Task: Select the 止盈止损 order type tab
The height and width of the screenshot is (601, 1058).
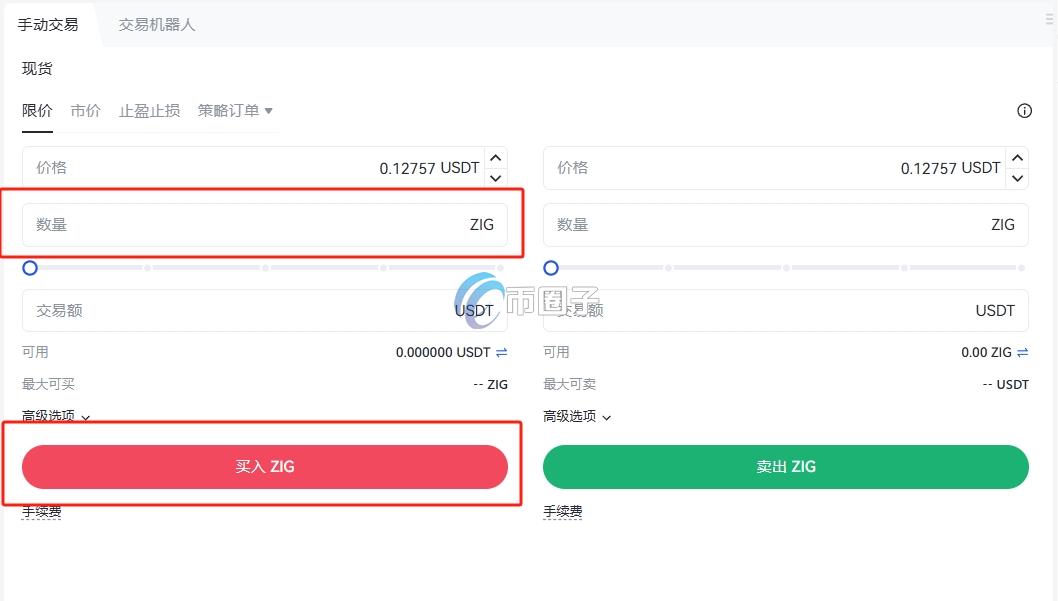Action: [x=149, y=111]
